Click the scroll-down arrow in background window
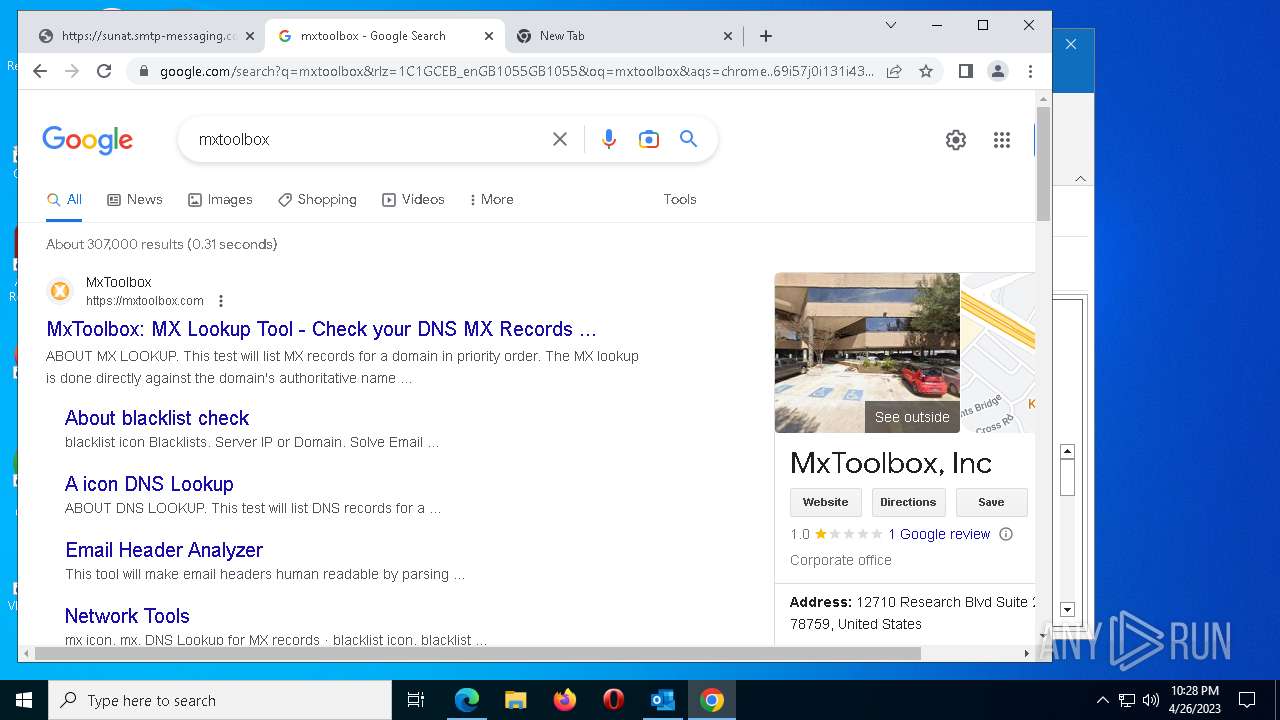This screenshot has width=1280, height=720. click(1067, 610)
